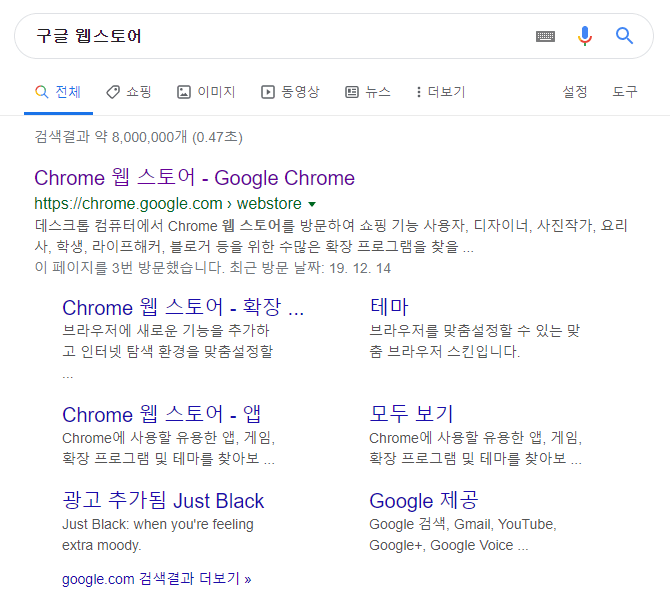Screen dimensions: 670x603
Task: Start voice search with the microphone
Action: point(585,36)
